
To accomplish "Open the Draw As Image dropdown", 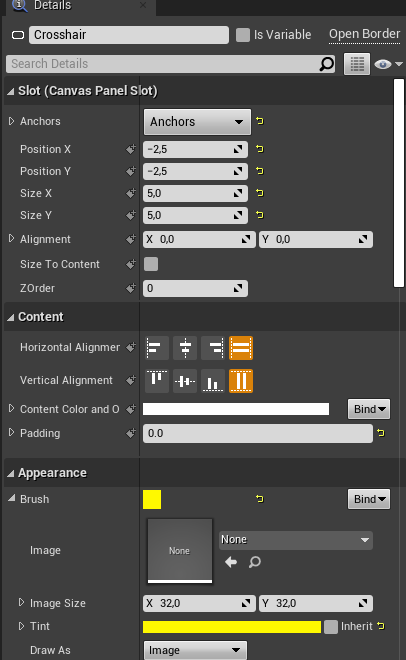I will (x=195, y=650).
